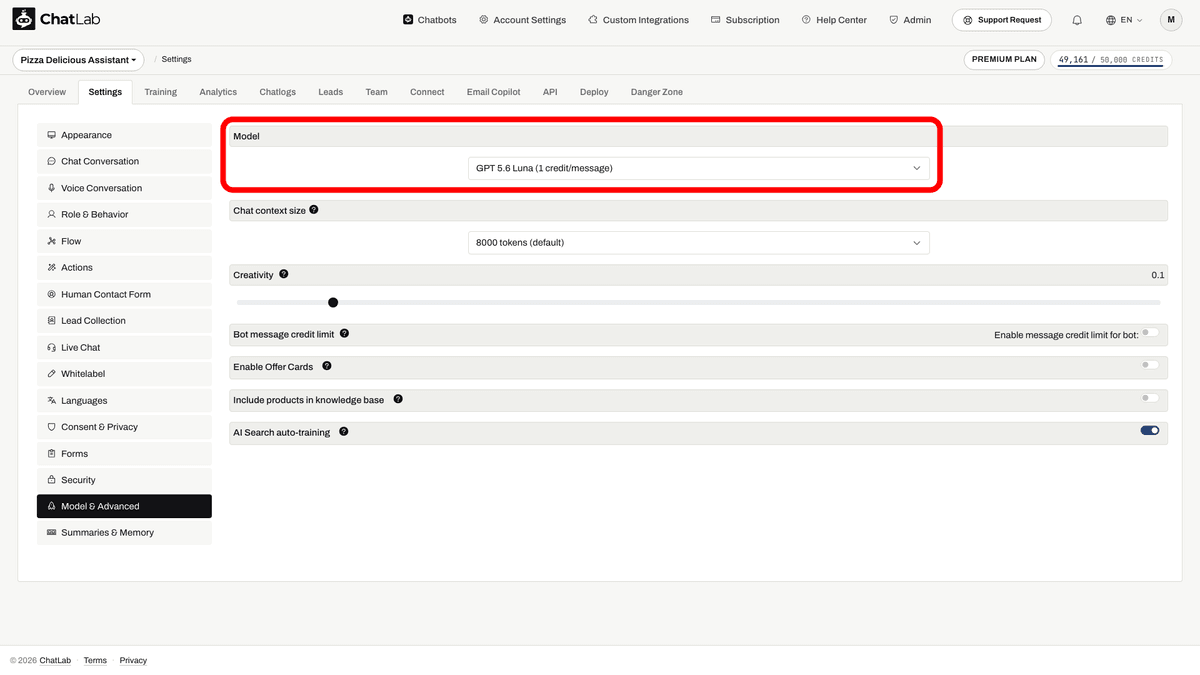The width and height of the screenshot is (1200, 675).
Task: Switch to the Training tab
Action: coord(160,92)
